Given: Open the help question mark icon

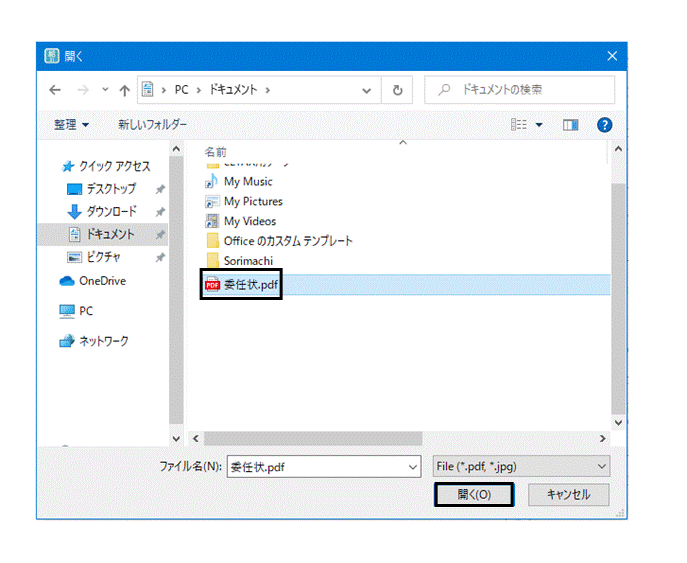Looking at the screenshot, I should tap(604, 125).
